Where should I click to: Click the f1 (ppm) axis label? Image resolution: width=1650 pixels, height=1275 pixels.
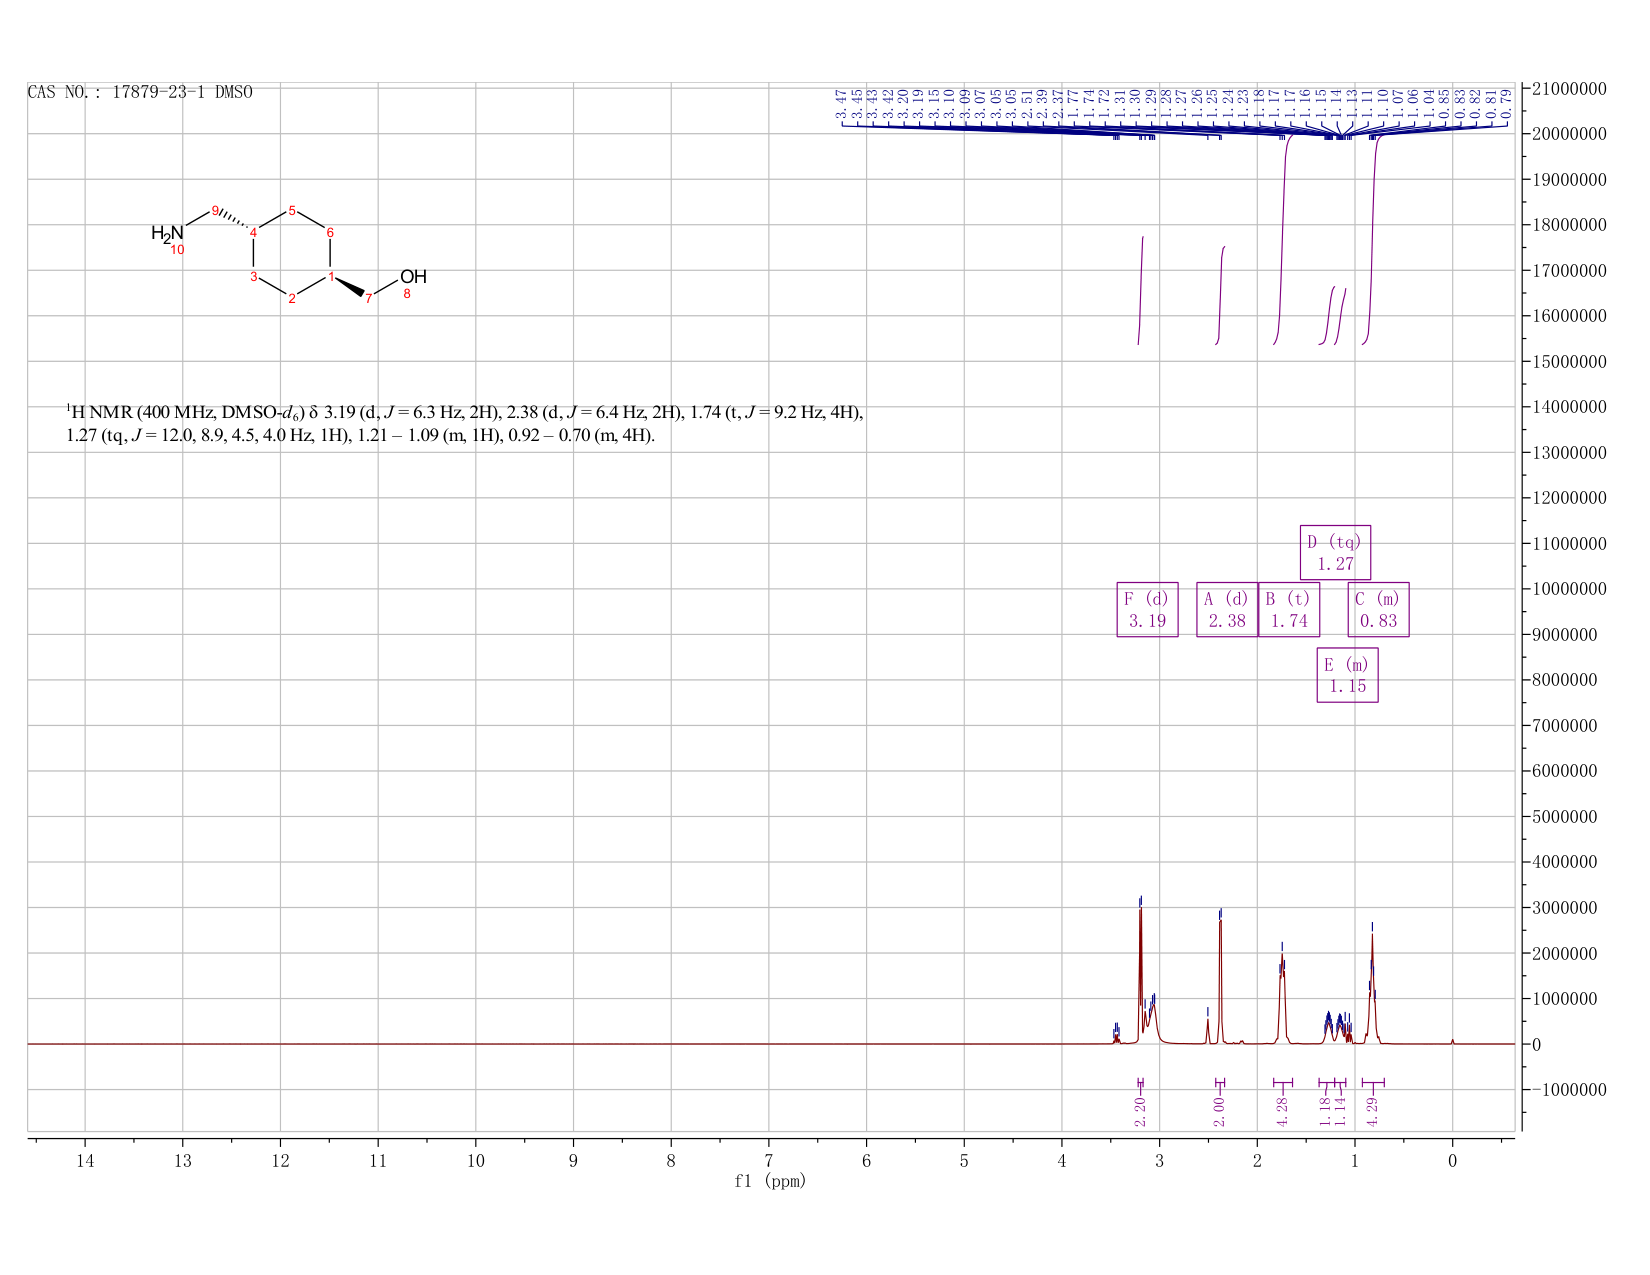769,1181
